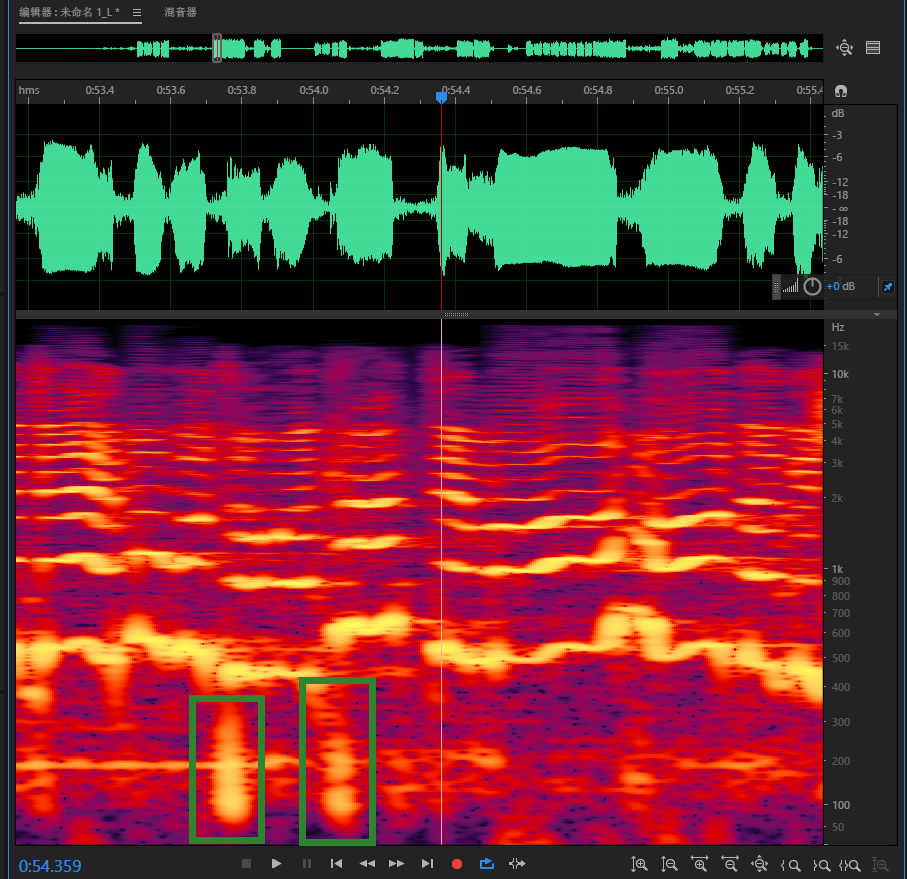Click the Play button in transport controls
Screen dimensions: 907x879
(x=277, y=863)
